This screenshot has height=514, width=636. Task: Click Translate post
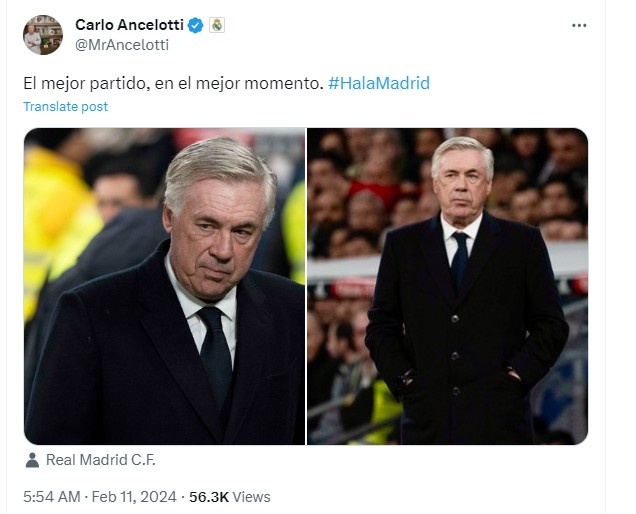coord(65,106)
